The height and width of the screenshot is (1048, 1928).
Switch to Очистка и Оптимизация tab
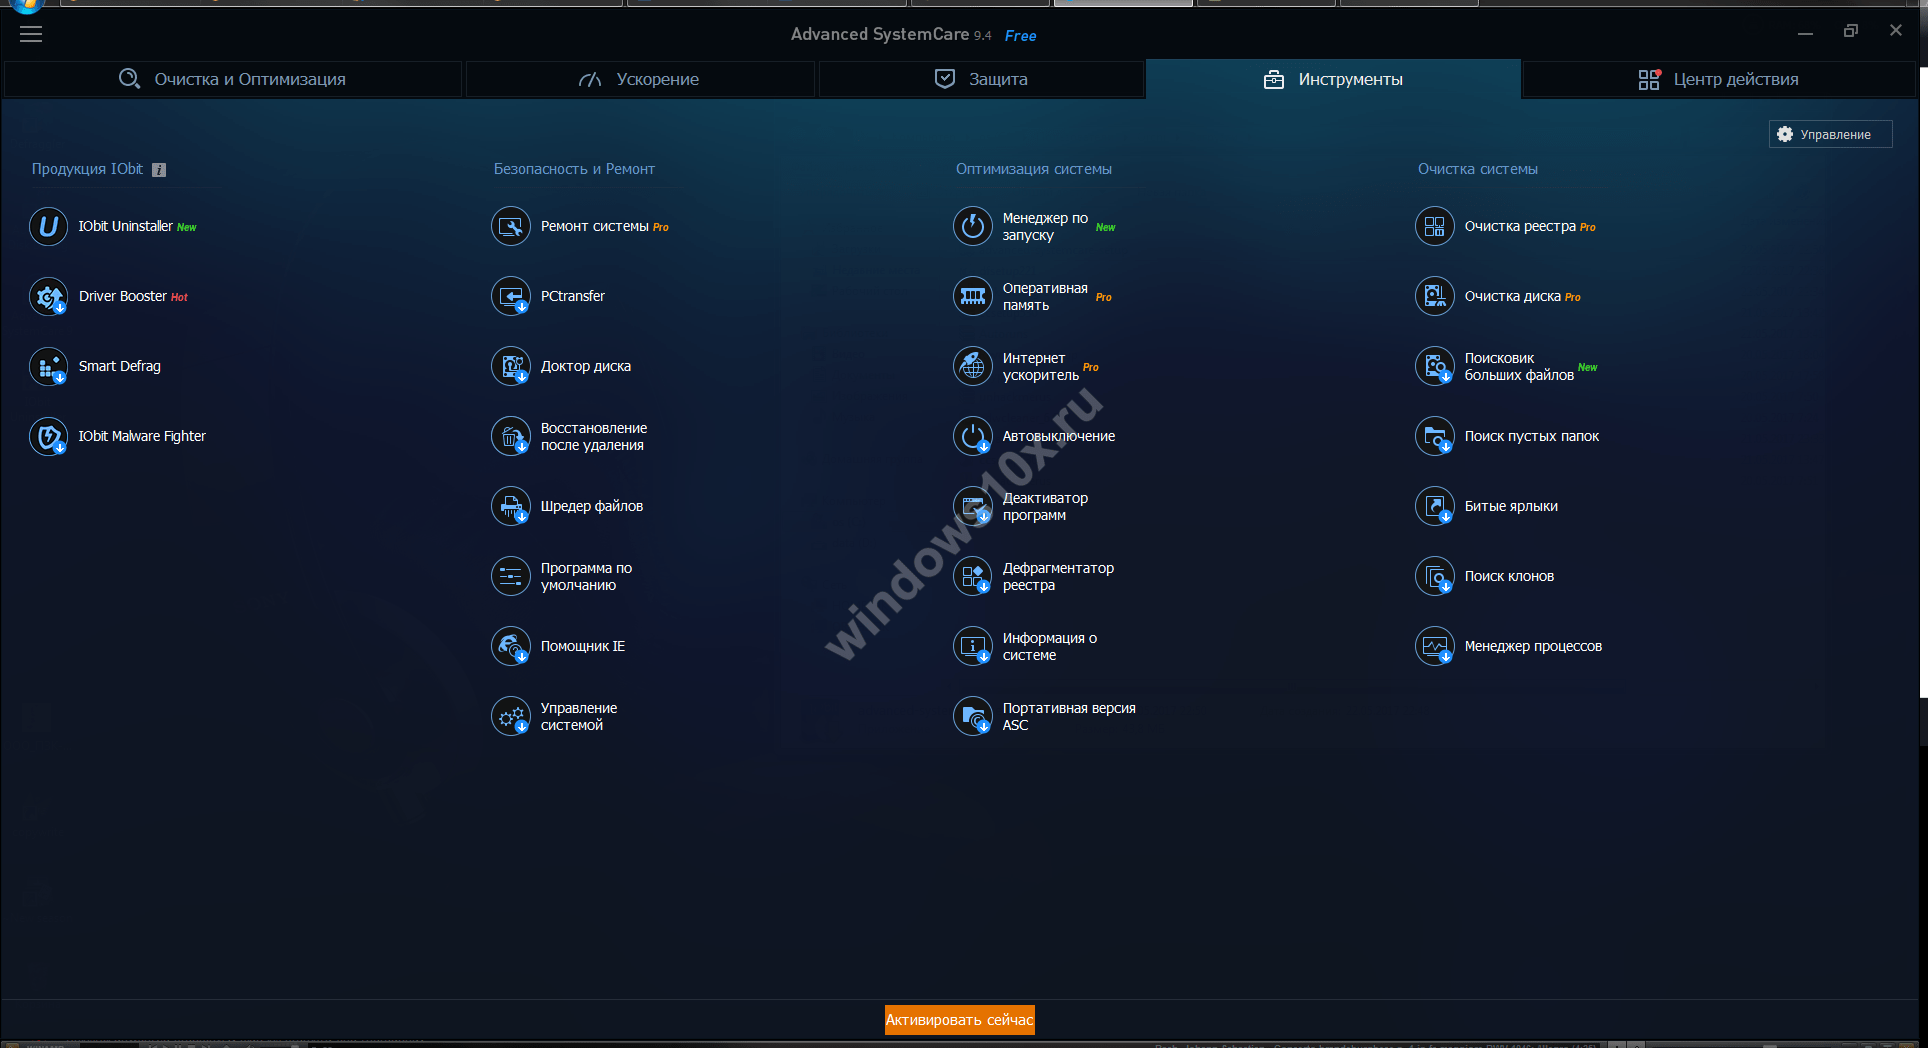point(233,79)
